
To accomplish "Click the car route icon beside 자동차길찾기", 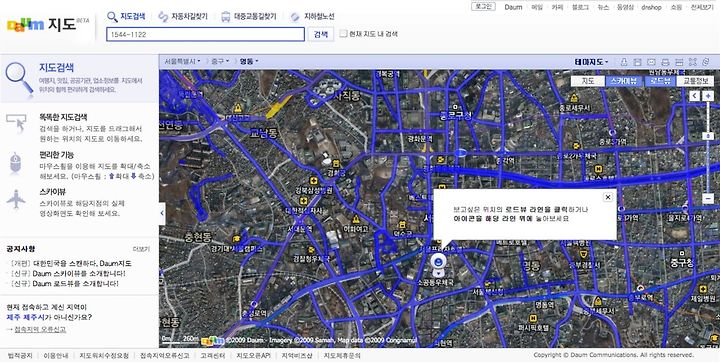I will (x=163, y=17).
